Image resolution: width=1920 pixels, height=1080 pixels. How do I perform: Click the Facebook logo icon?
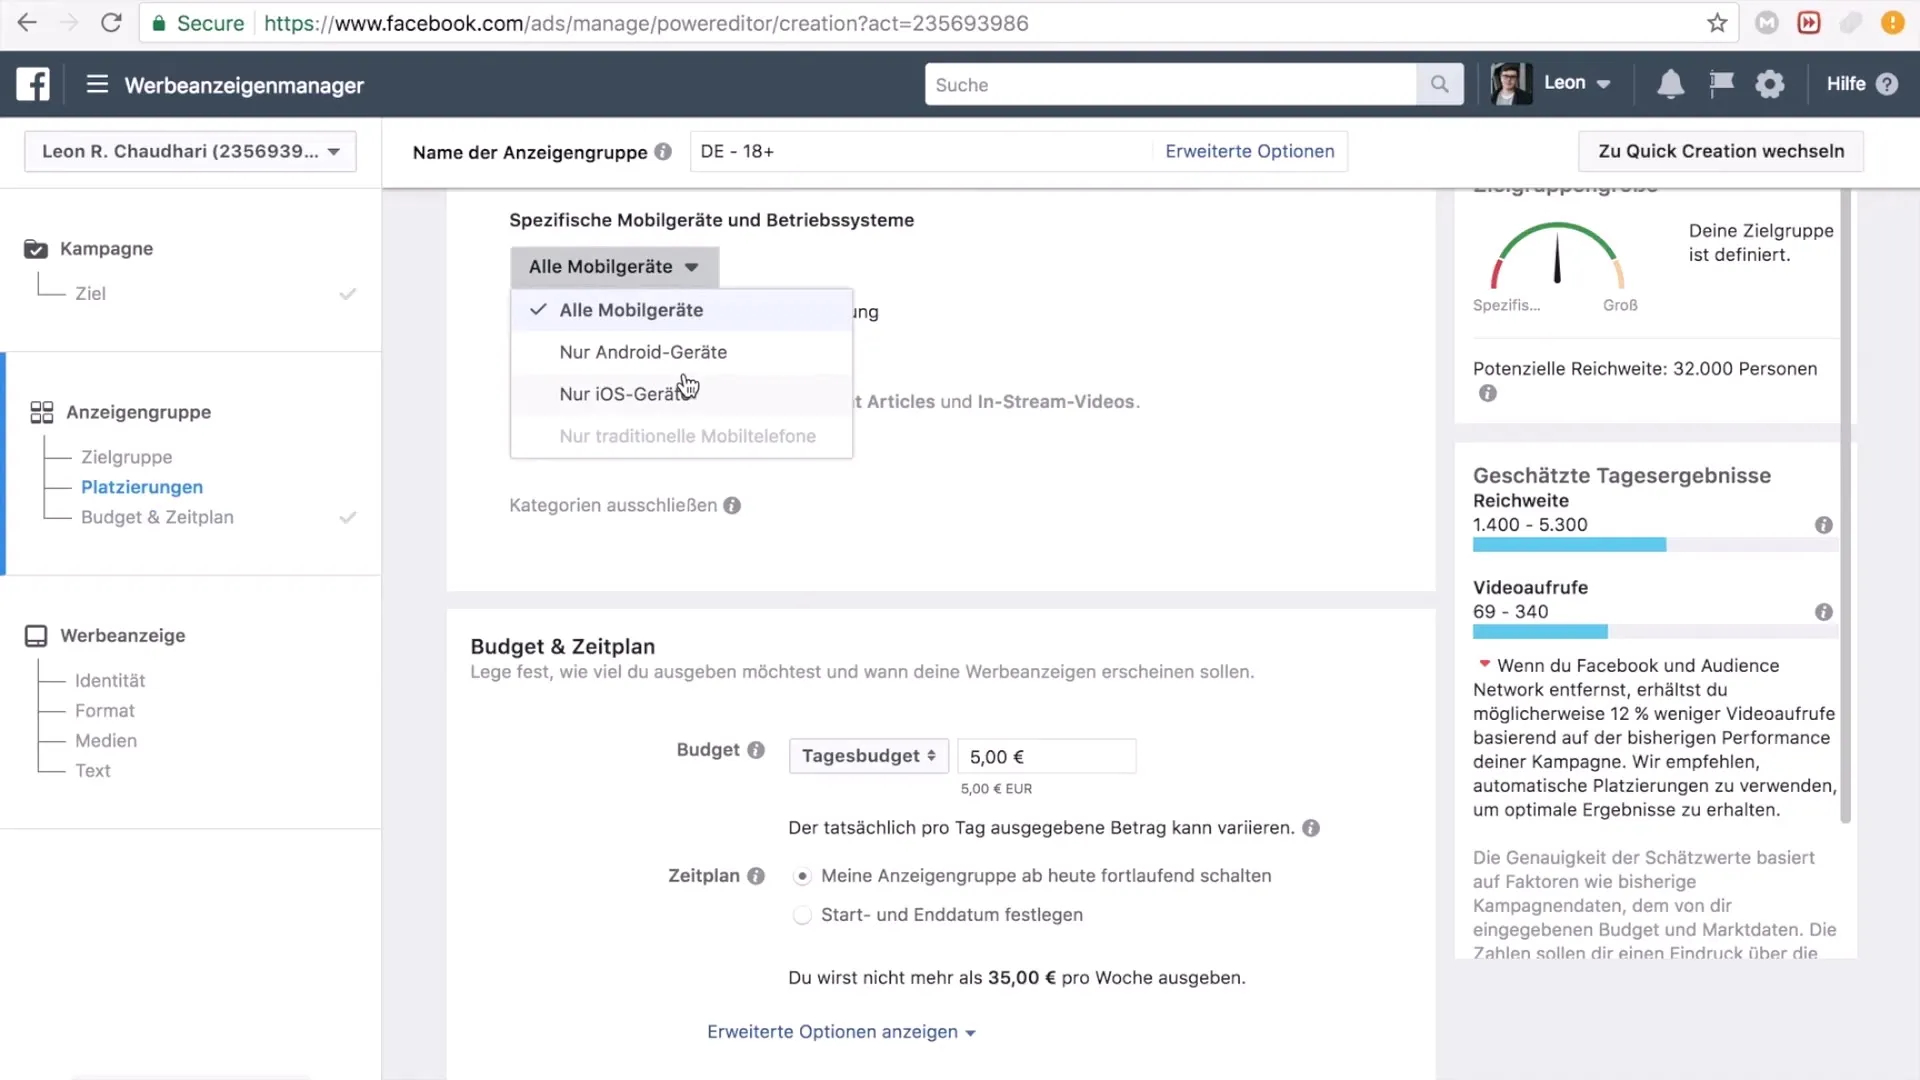click(33, 84)
